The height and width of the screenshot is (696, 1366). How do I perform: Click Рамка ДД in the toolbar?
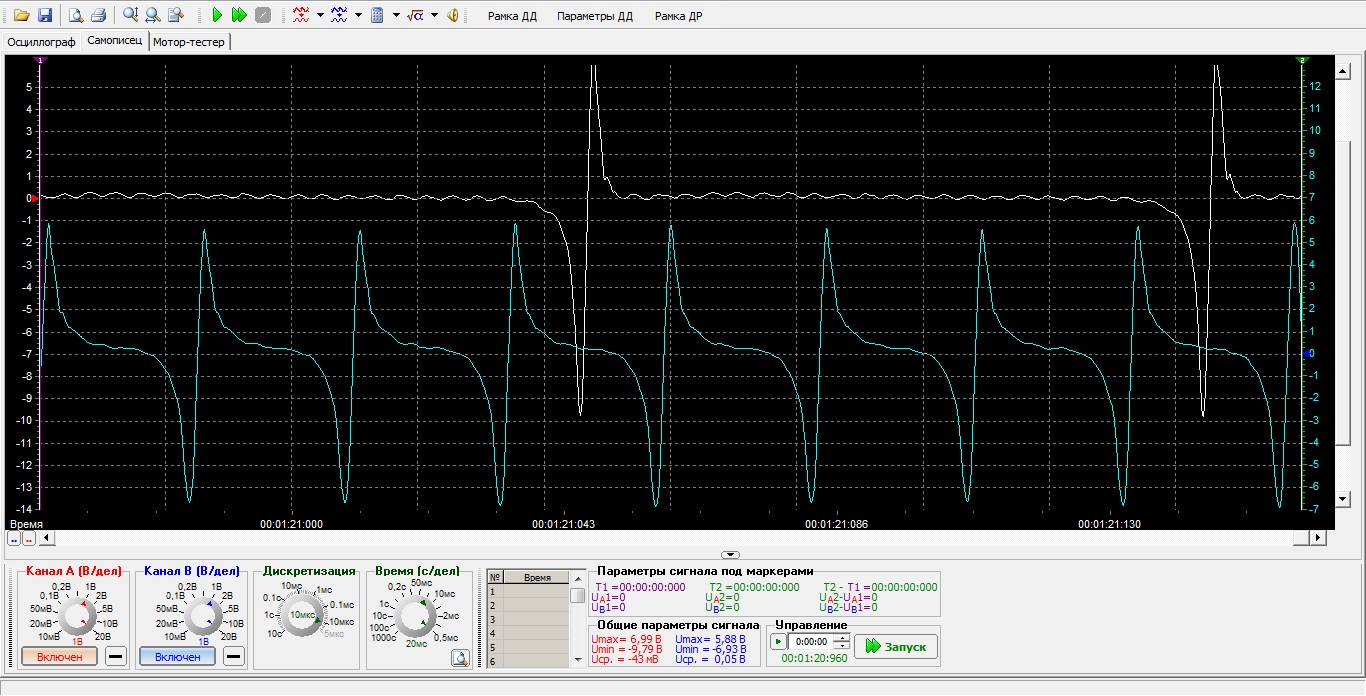click(x=512, y=16)
